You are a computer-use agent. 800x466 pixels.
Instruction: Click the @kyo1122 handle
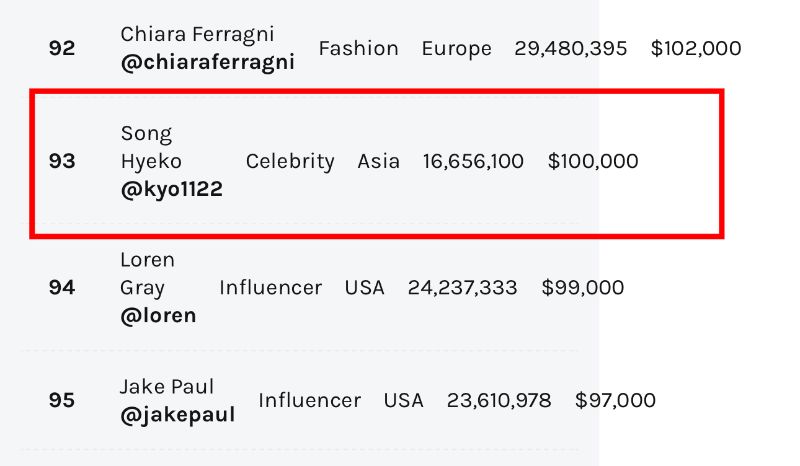click(x=171, y=189)
